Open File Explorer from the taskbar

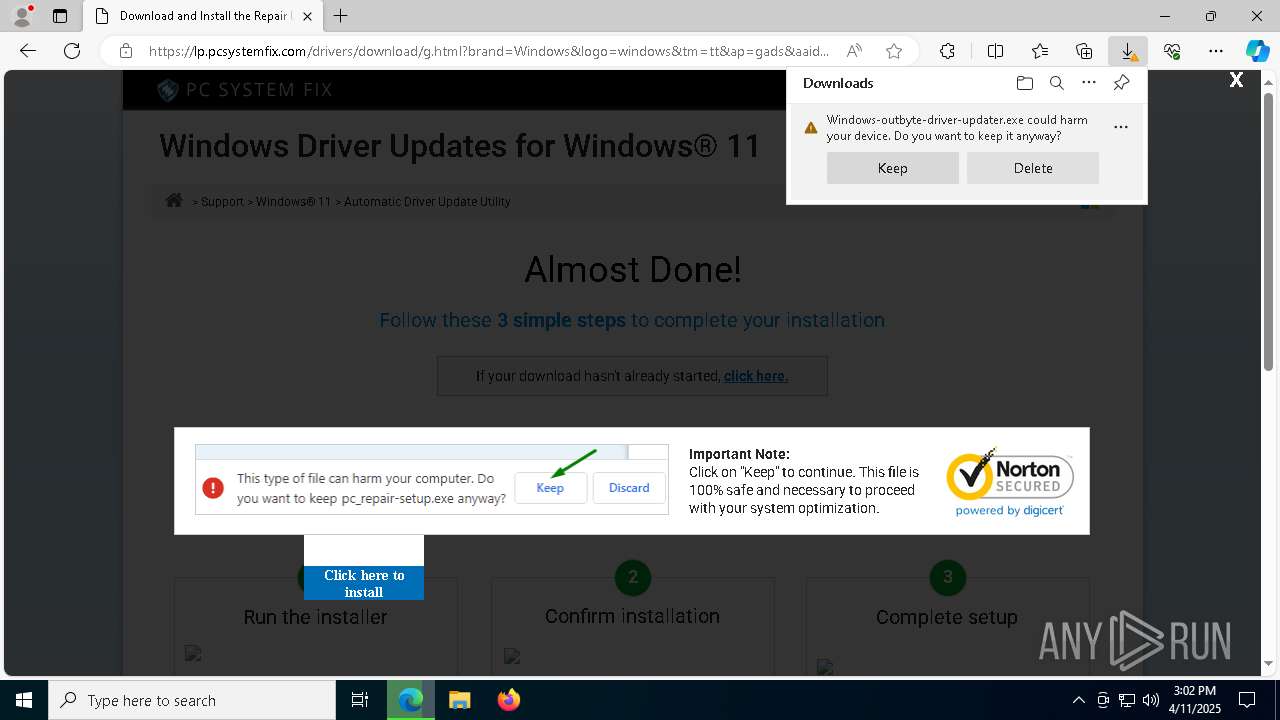[459, 700]
